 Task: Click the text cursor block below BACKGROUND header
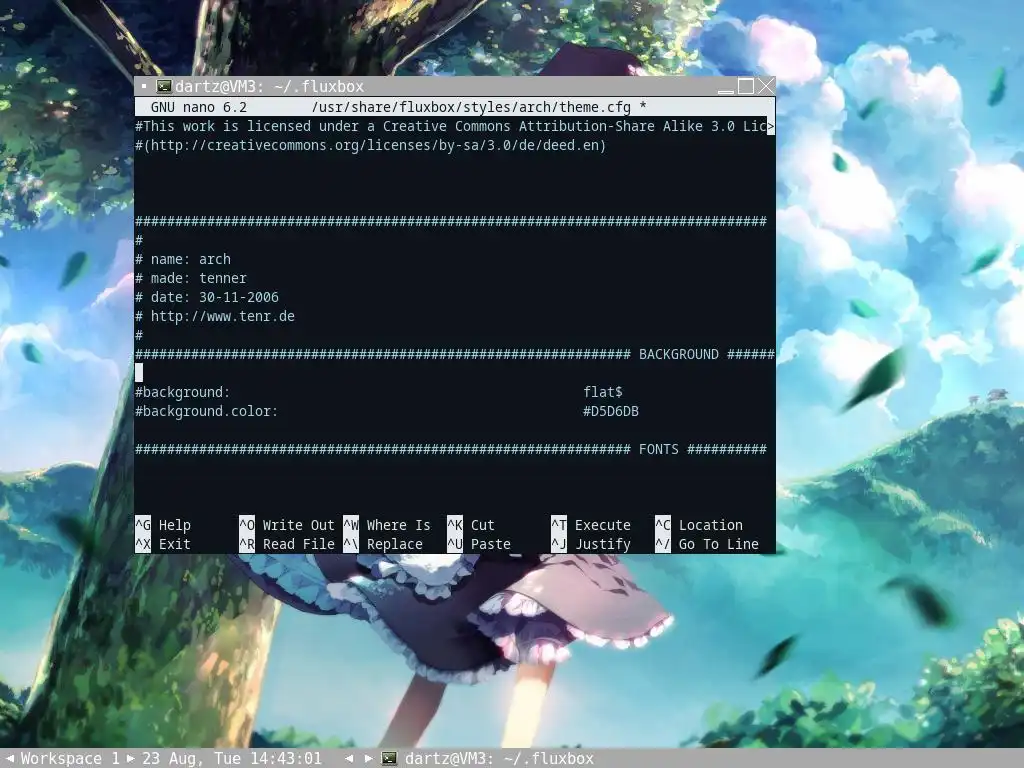139,373
